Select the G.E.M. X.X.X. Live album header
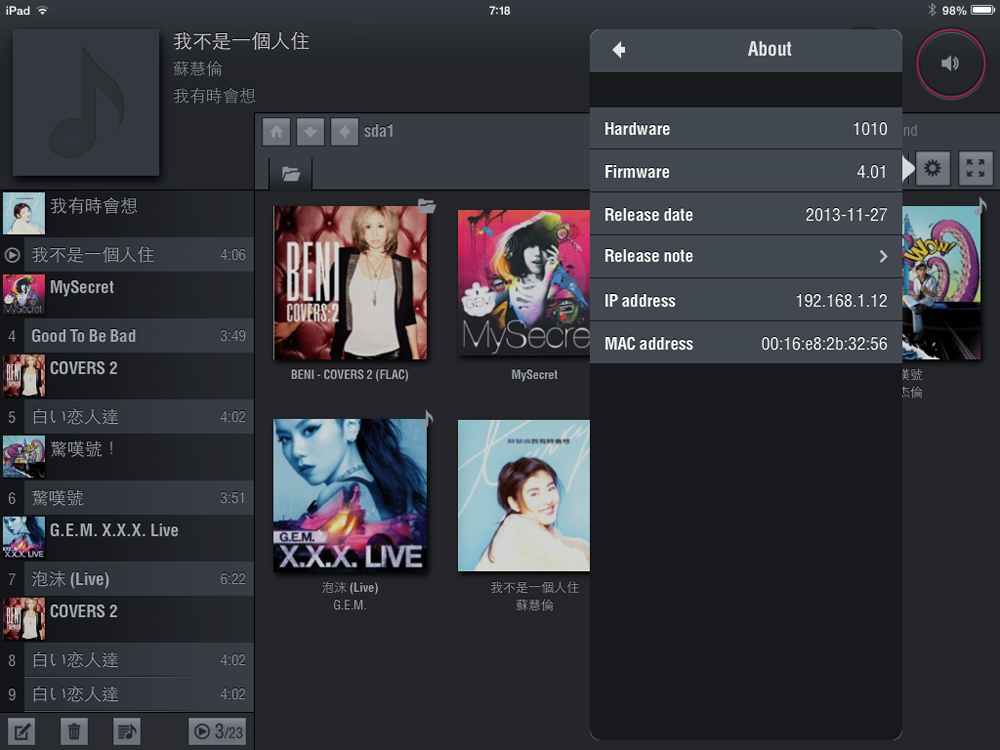Image resolution: width=1000 pixels, height=750 pixels. pyautogui.click(x=127, y=538)
